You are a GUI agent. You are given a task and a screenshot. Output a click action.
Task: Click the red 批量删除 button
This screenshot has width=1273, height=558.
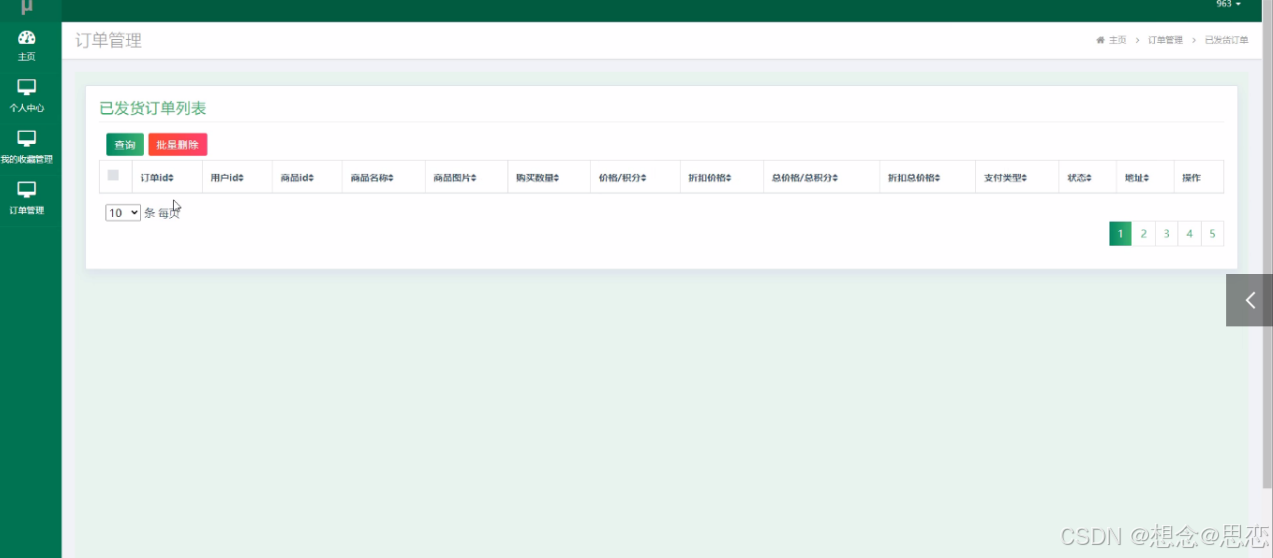pos(178,145)
